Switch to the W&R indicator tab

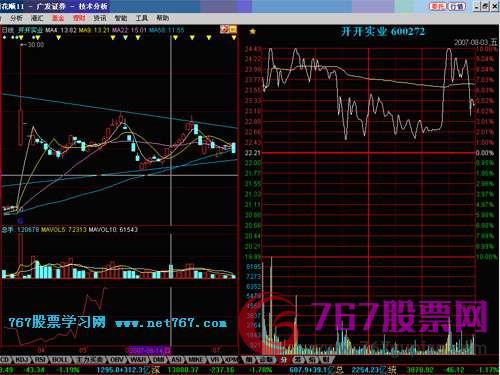click(138, 360)
